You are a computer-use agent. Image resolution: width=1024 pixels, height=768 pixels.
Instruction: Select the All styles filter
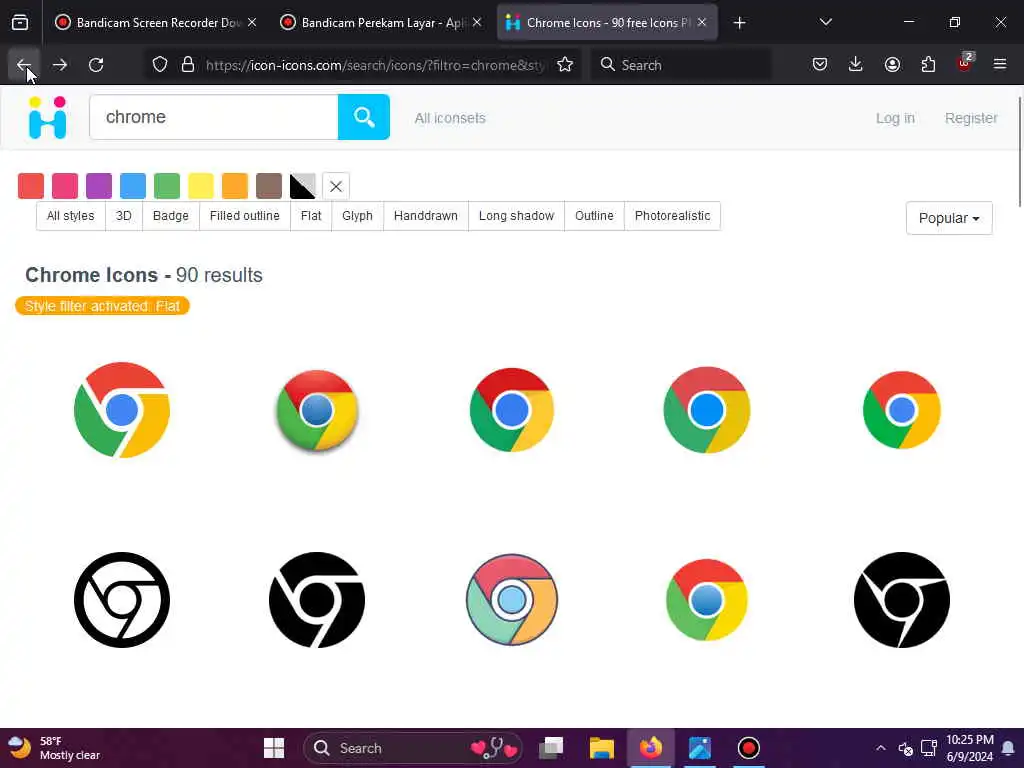click(71, 216)
